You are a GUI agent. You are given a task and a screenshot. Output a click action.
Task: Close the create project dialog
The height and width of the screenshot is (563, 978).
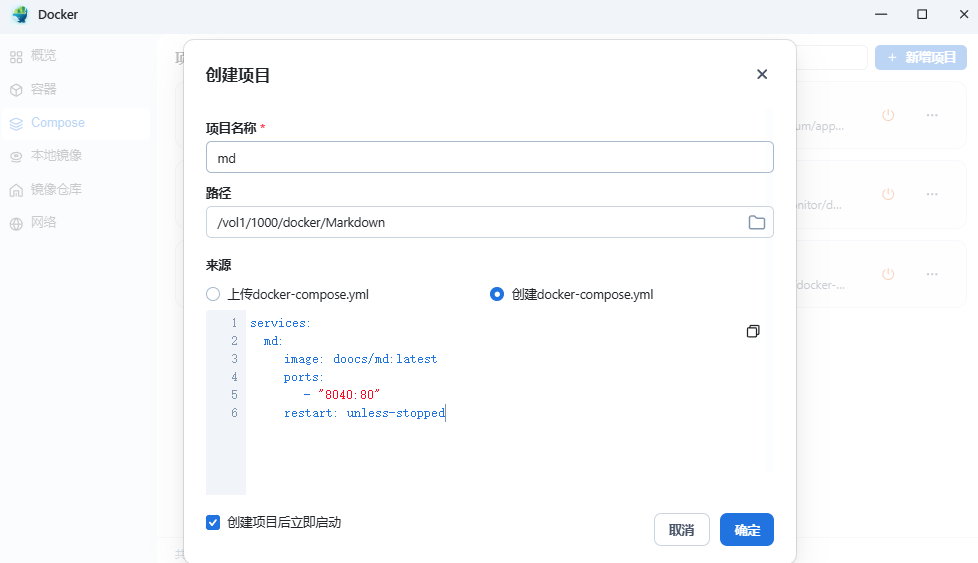(x=762, y=74)
